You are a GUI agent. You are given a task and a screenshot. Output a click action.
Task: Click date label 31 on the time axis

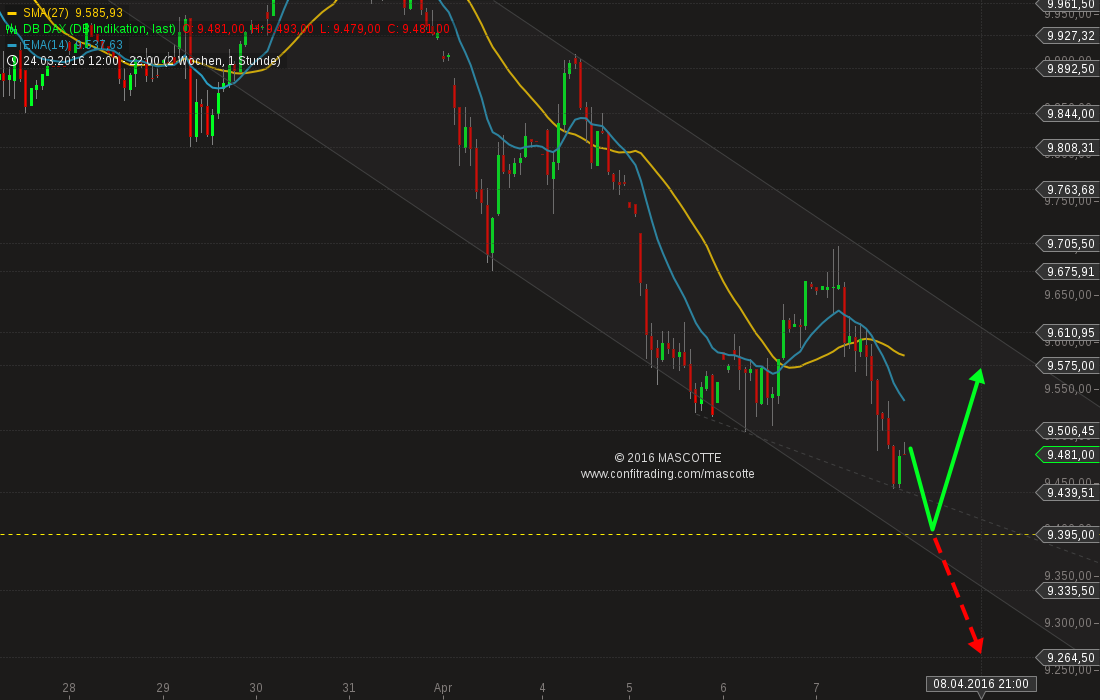pyautogui.click(x=349, y=688)
